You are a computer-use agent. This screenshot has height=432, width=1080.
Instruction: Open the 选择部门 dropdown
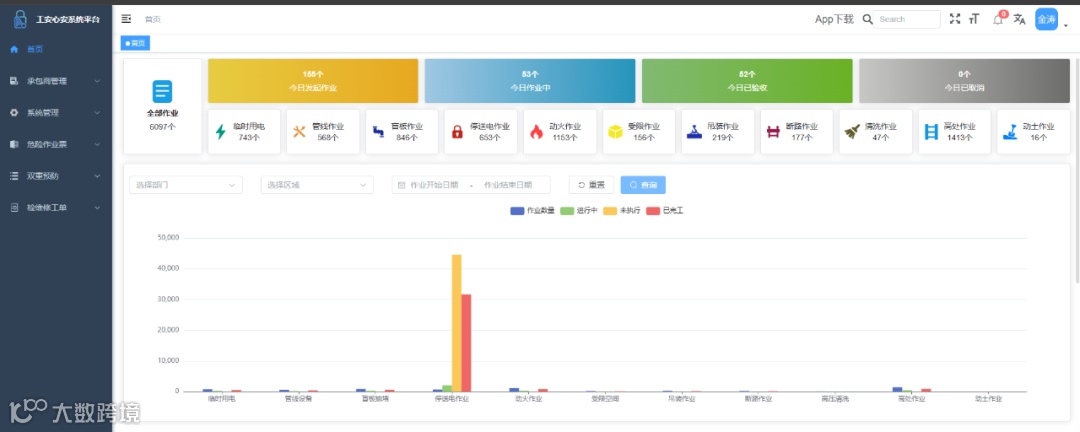coord(186,185)
